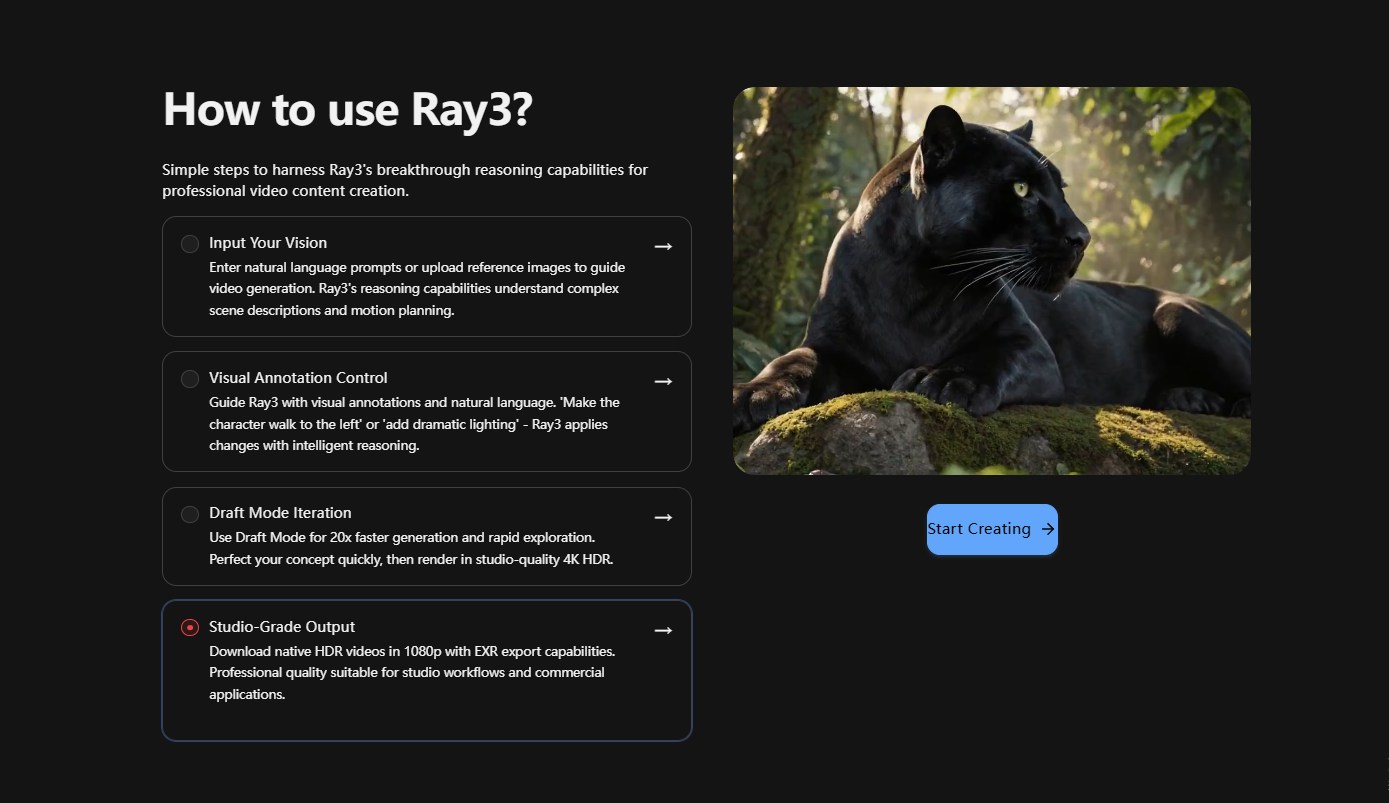Click the black panther preview image
The image size is (1389, 803).
(991, 280)
